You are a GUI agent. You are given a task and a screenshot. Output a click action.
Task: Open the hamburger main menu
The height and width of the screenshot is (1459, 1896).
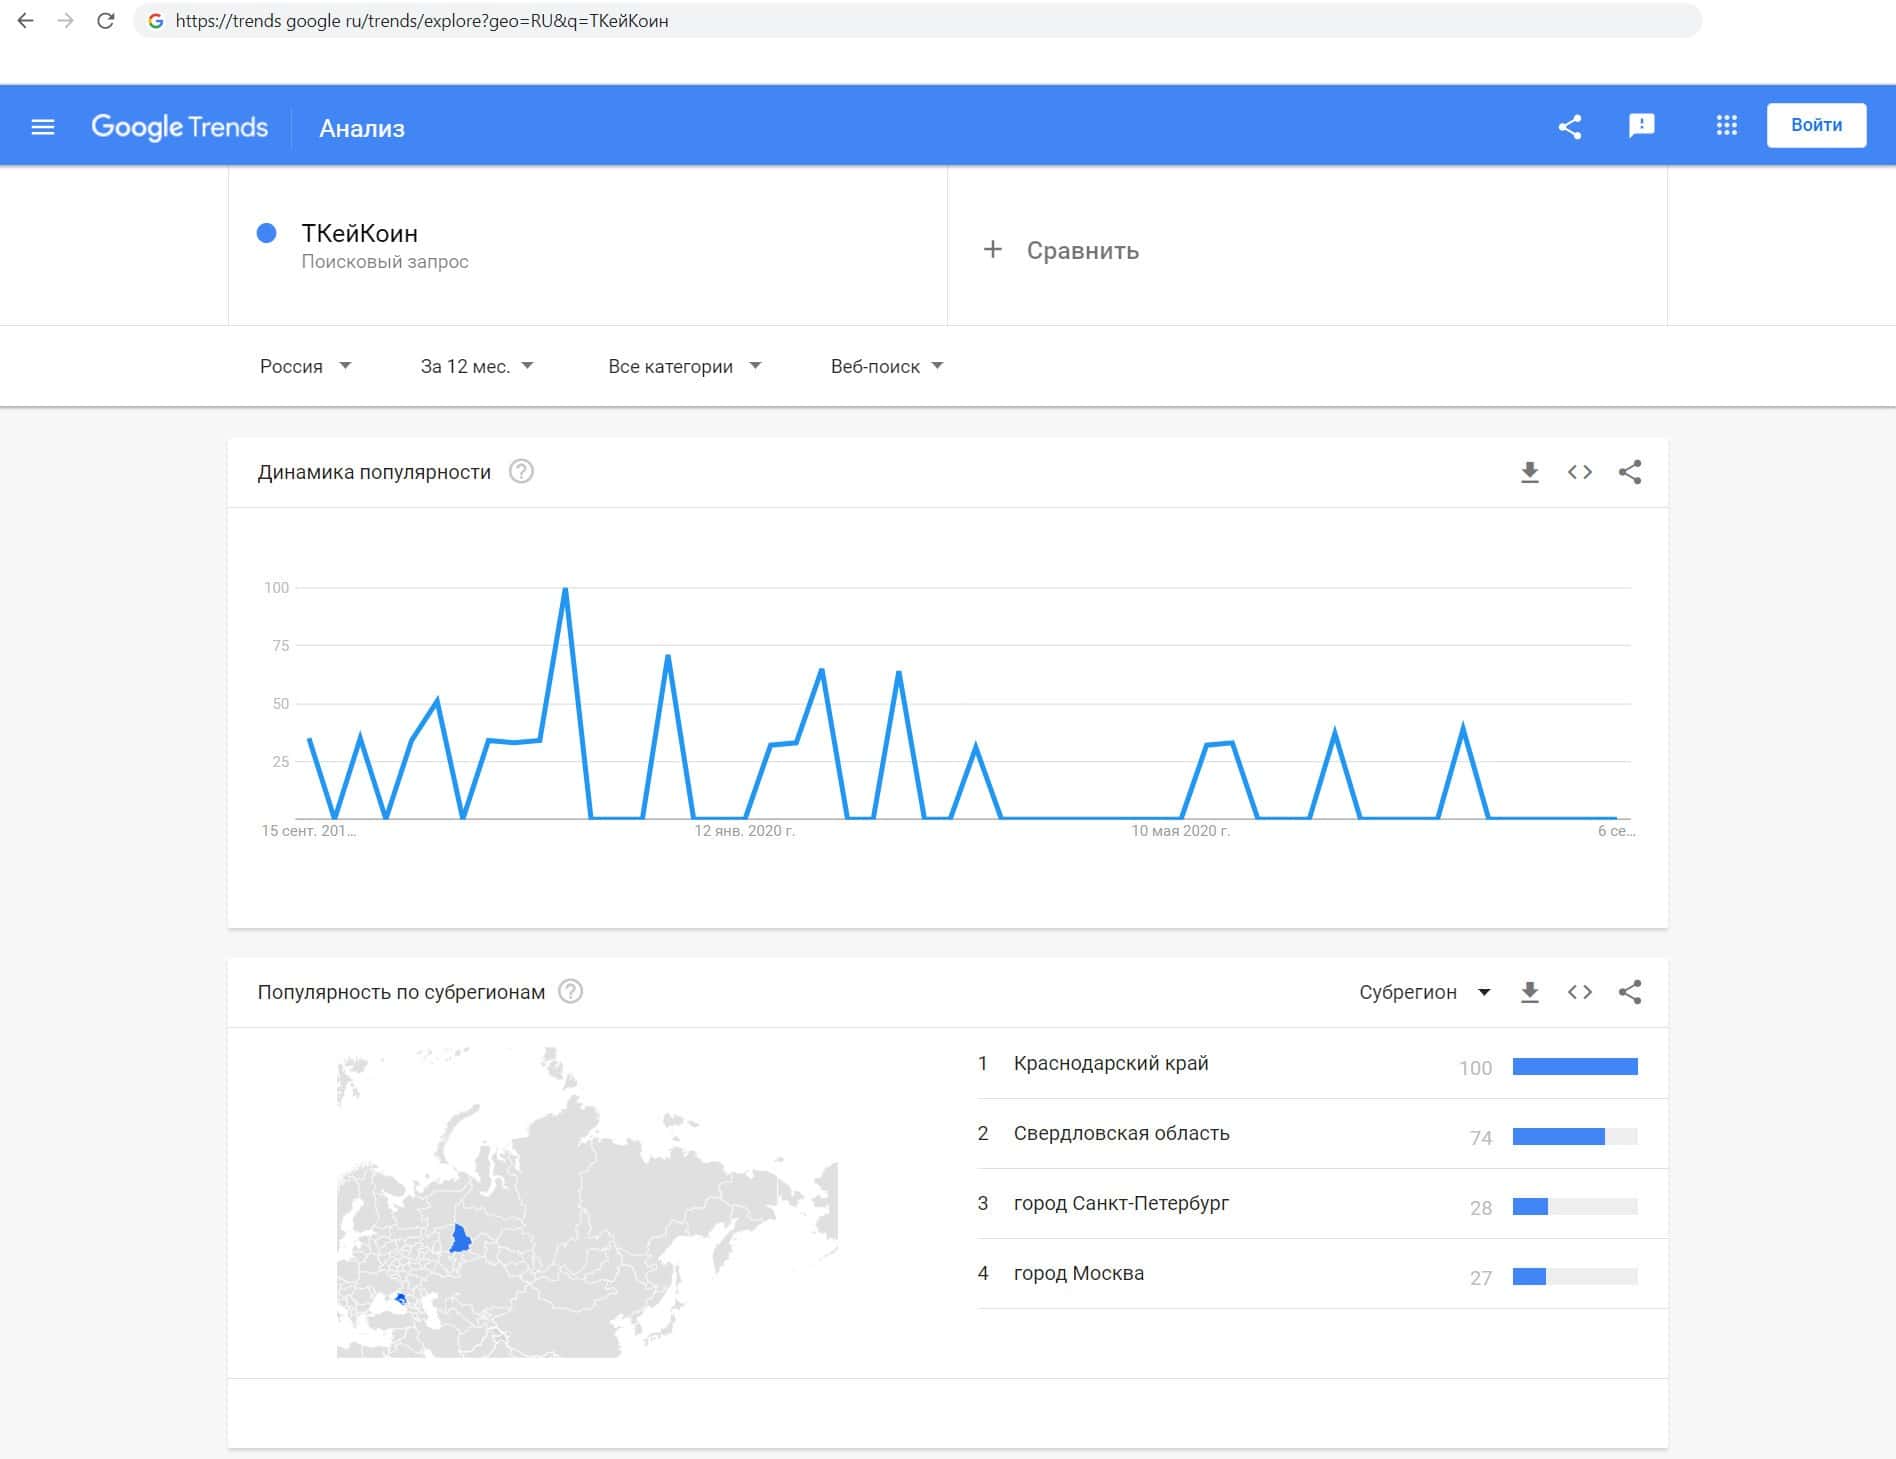[43, 127]
